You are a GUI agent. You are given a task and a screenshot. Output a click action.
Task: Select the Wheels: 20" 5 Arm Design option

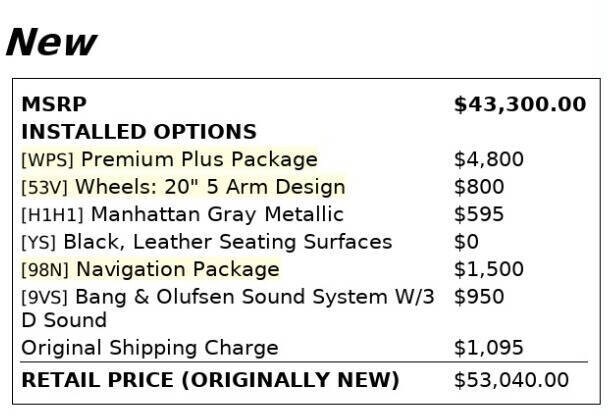(182, 187)
